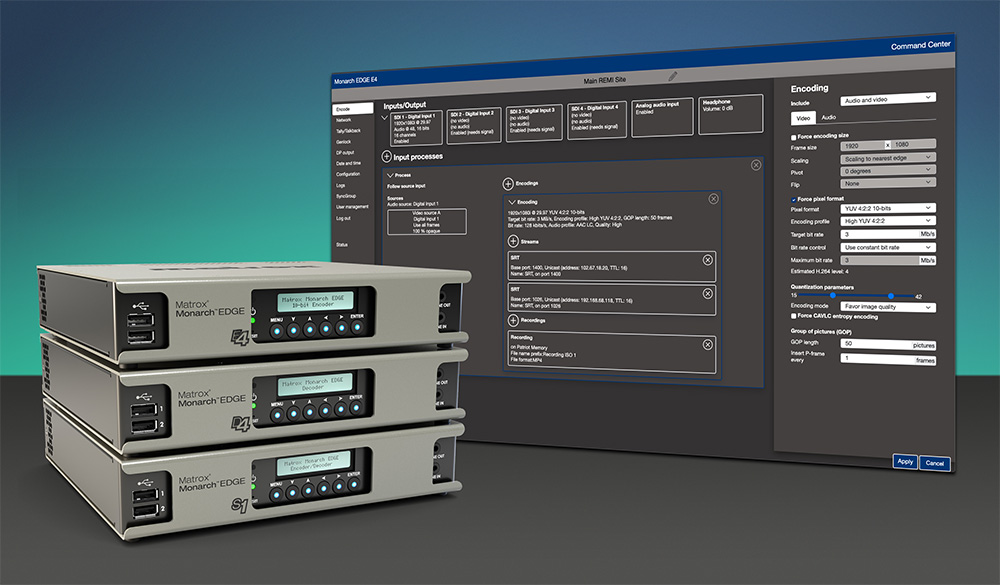Switch to the Audio tab
The image size is (1000, 585).
(x=828, y=117)
